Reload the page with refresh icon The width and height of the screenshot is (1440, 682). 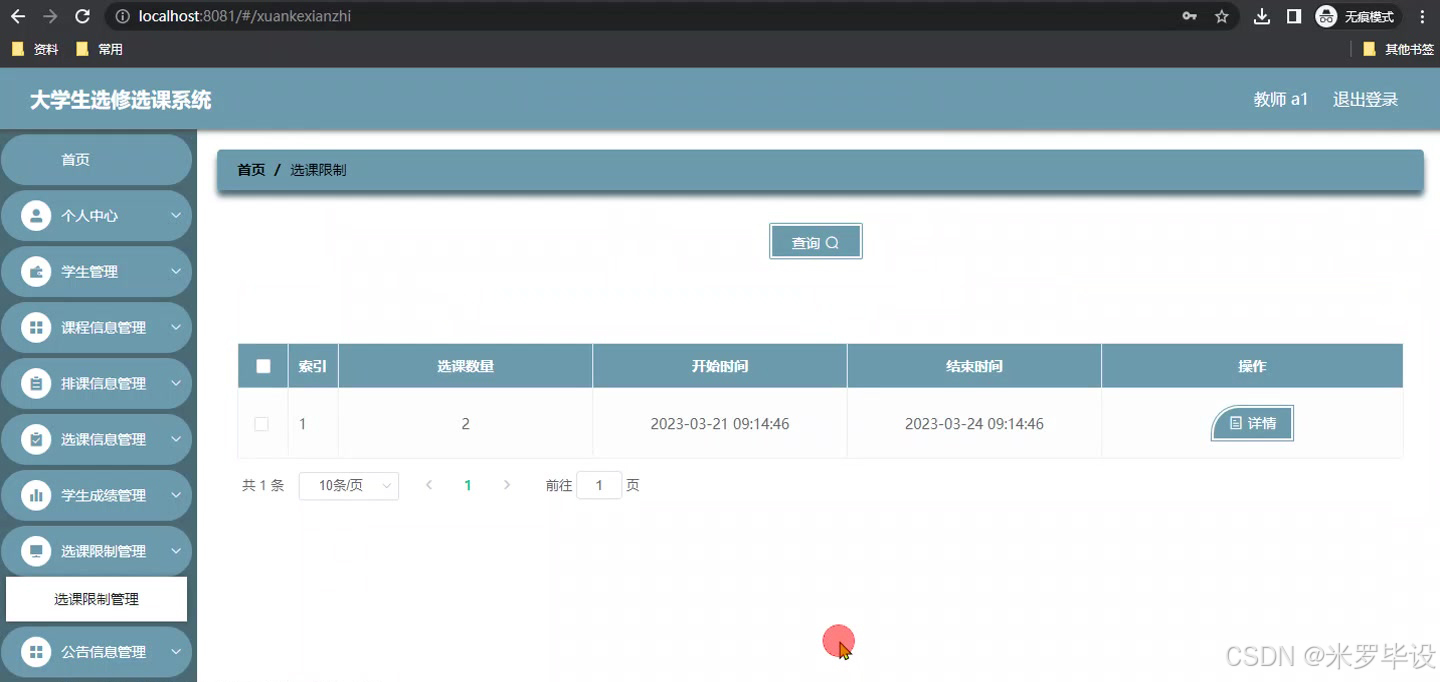[83, 16]
